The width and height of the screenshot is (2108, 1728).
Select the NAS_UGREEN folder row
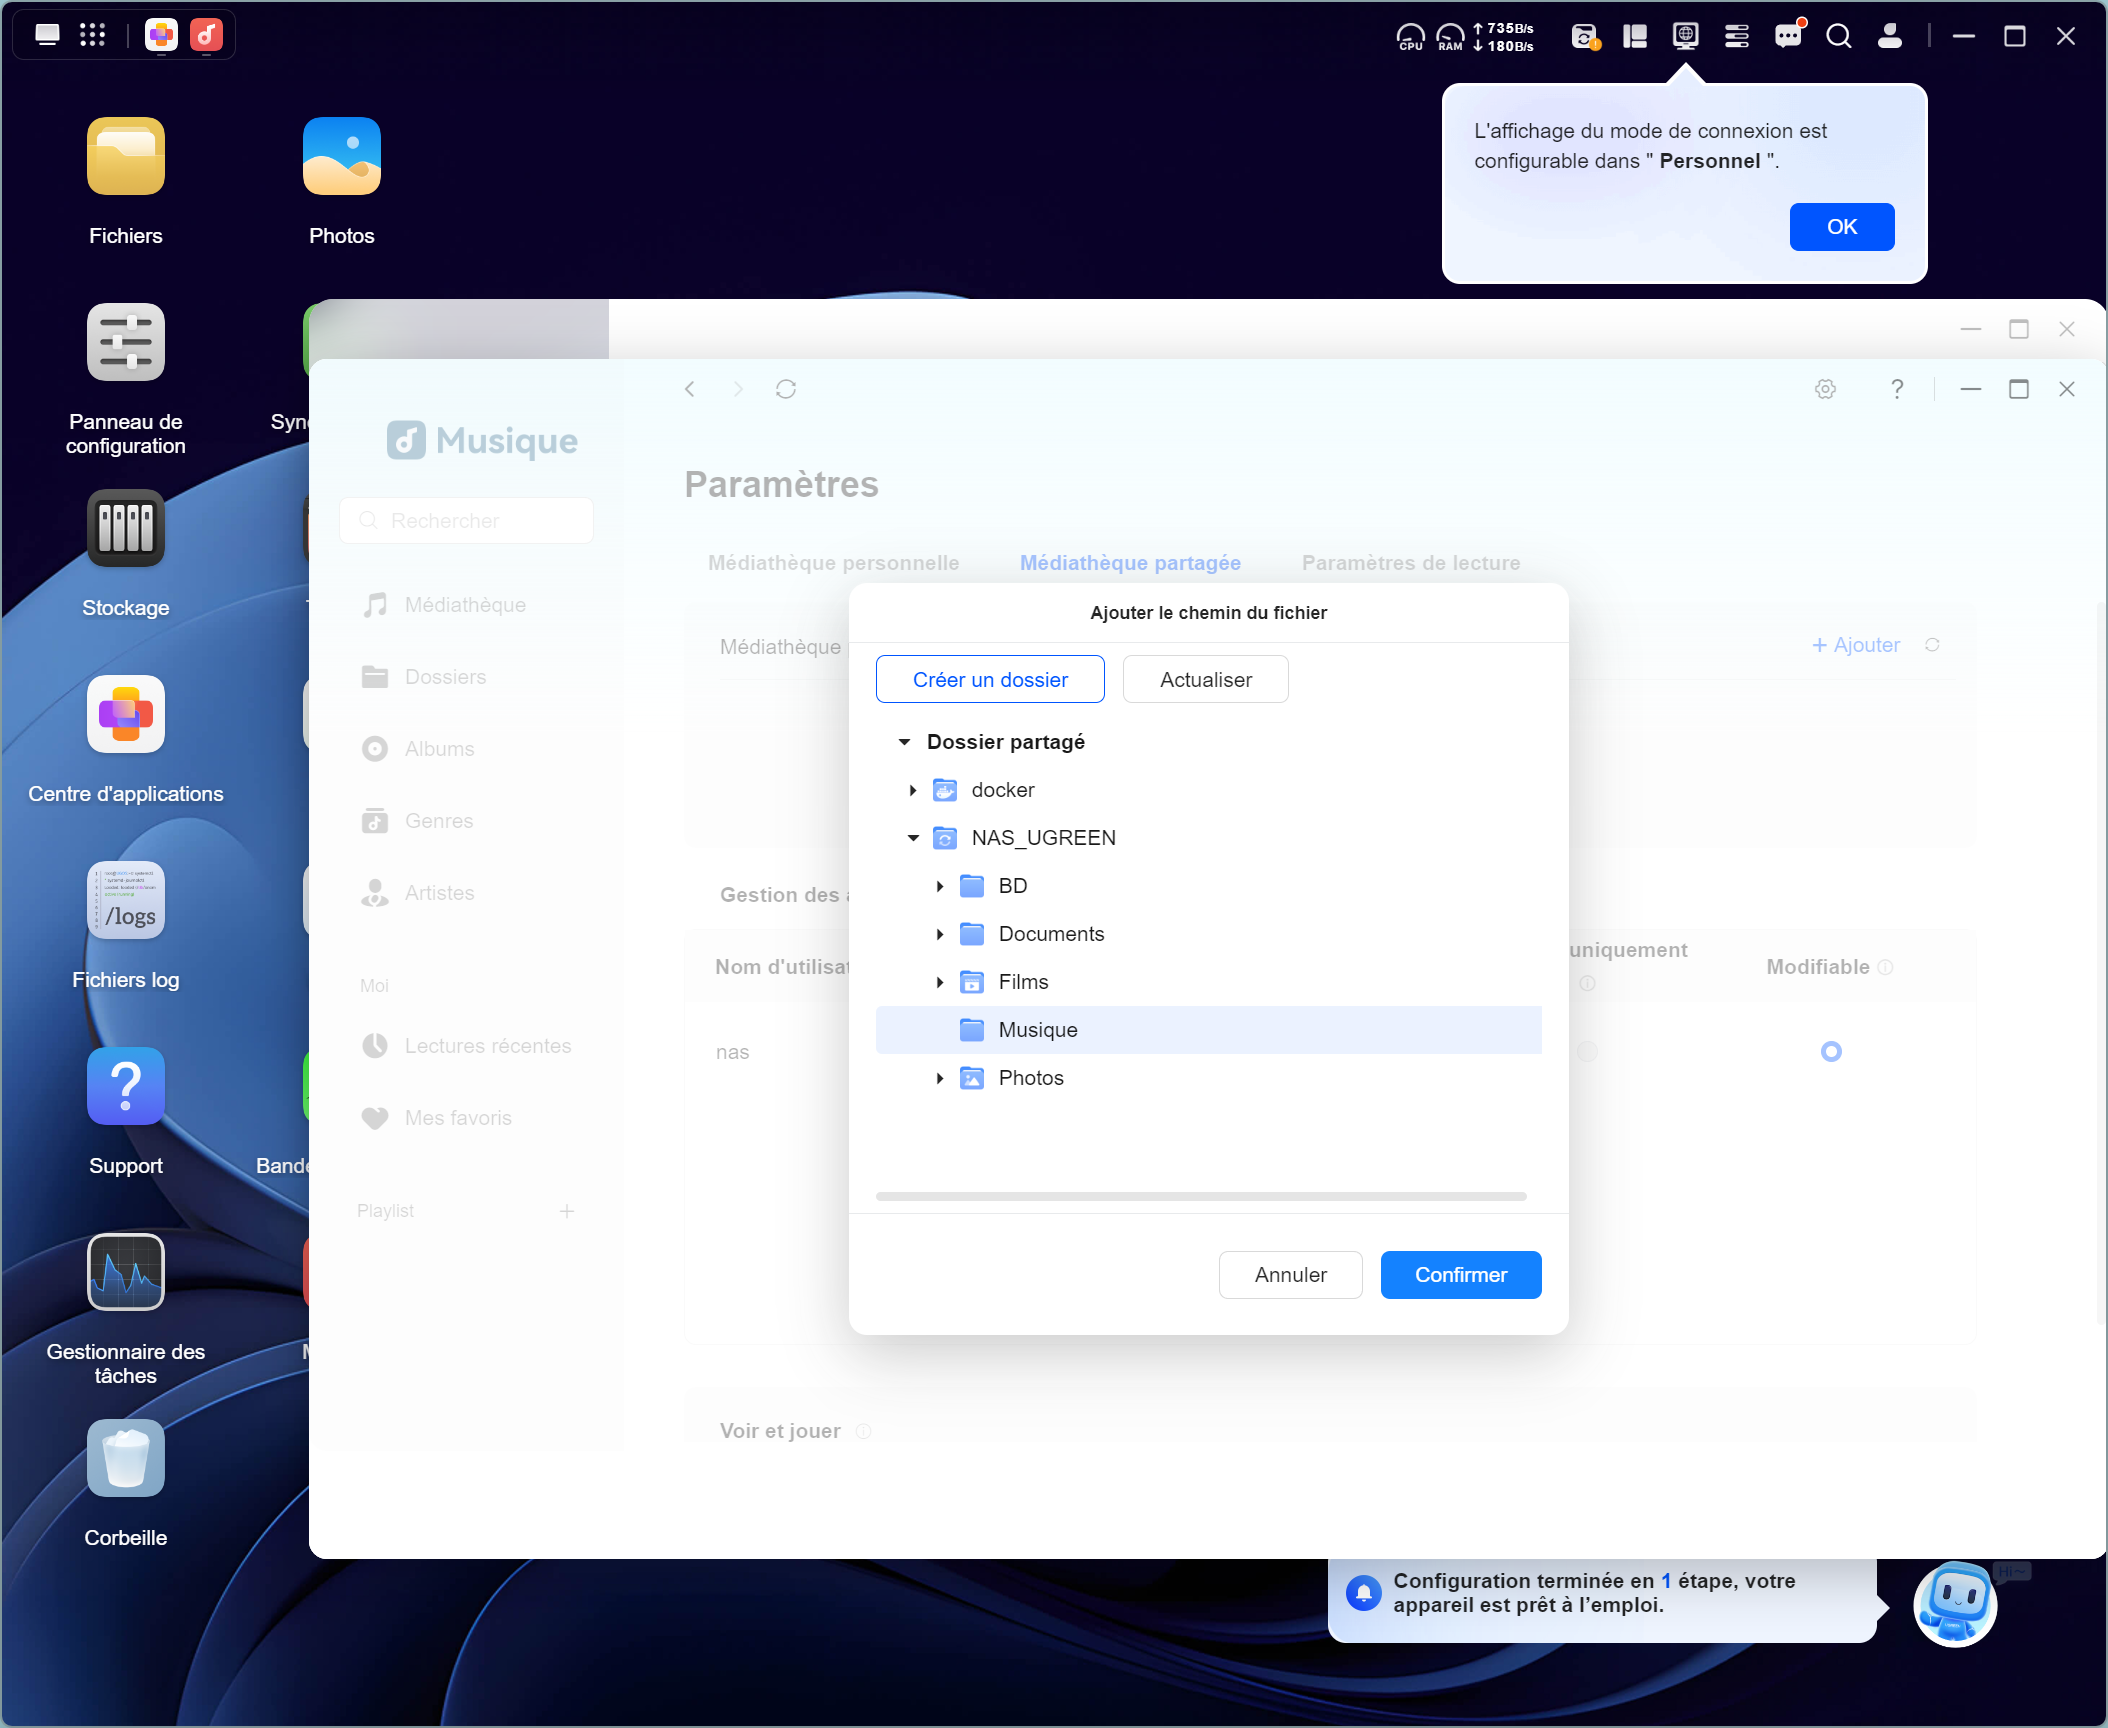[1209, 838]
